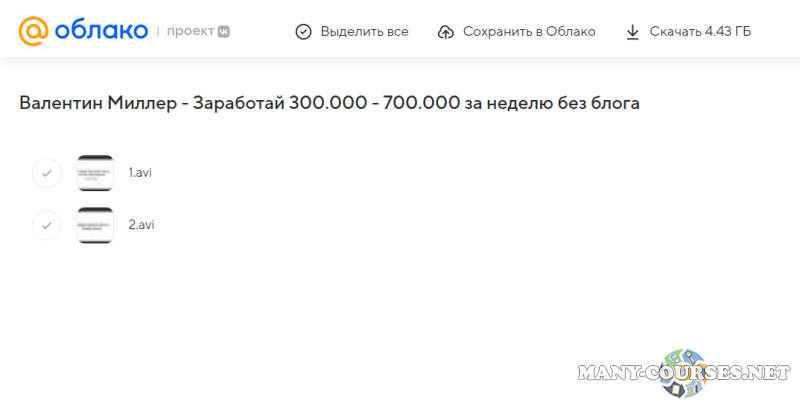Tick the checkbox for 1.avi
This screenshot has width=800, height=406.
pyautogui.click(x=47, y=173)
